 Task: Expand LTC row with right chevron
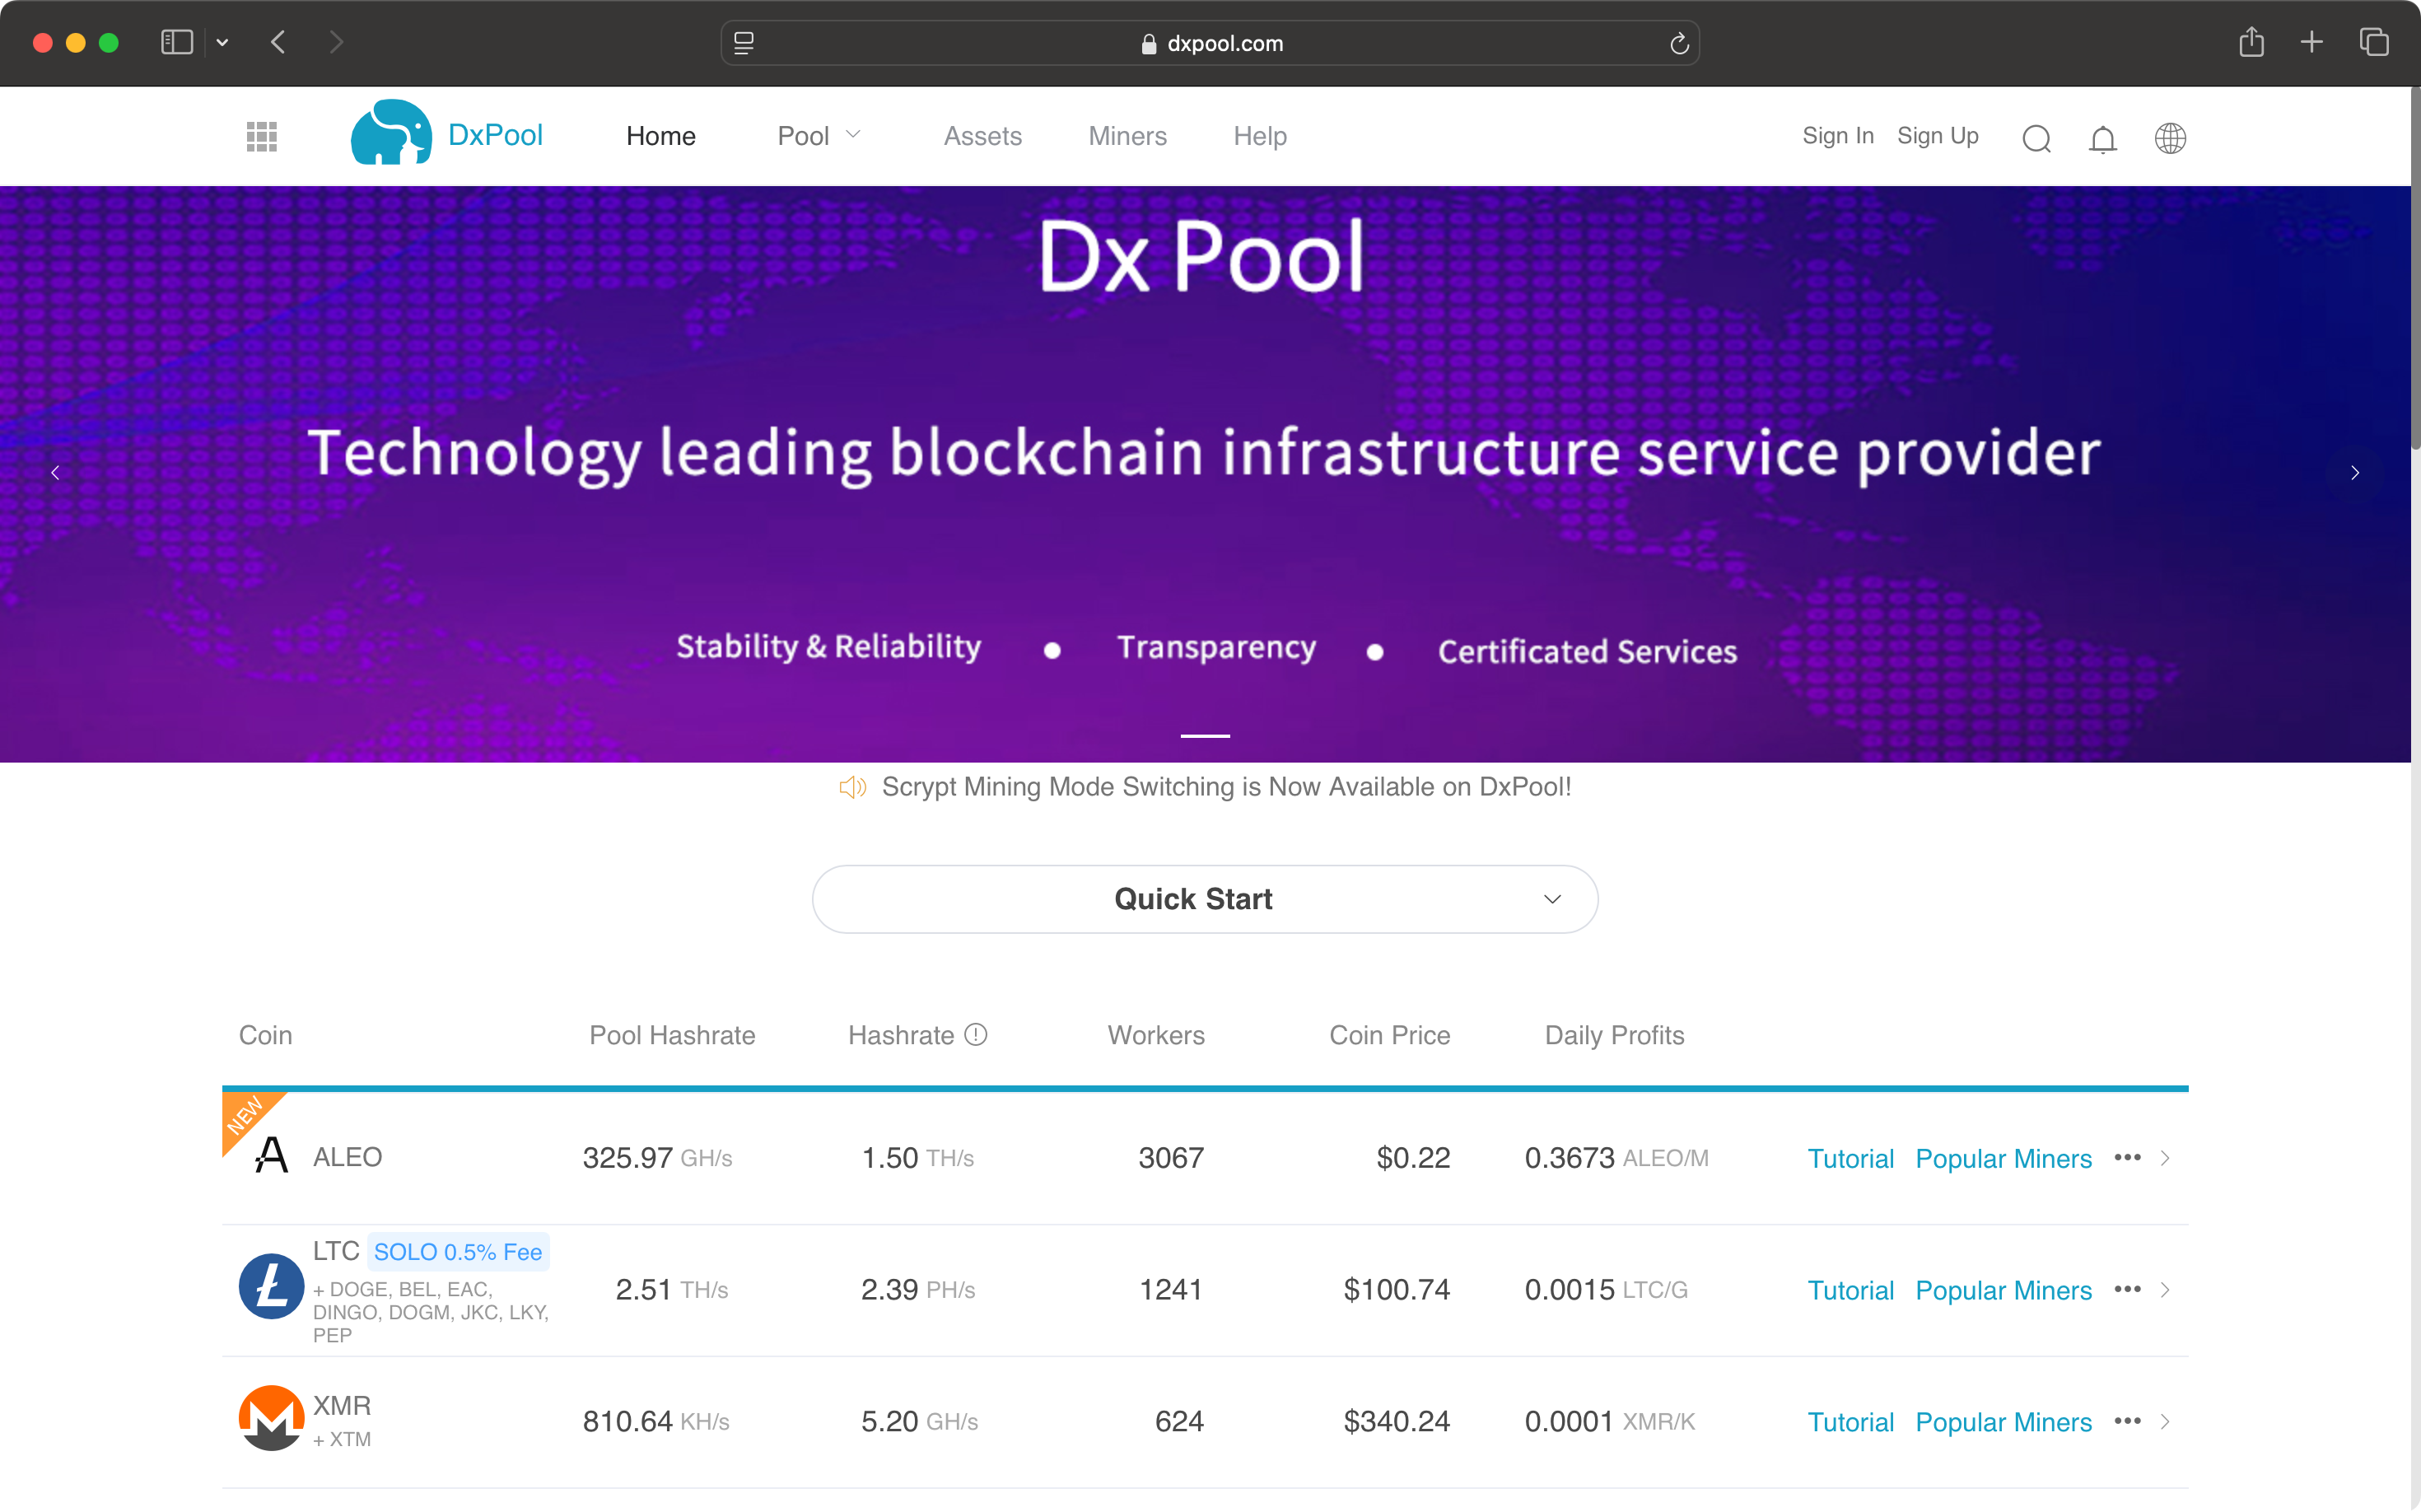pos(2165,1289)
